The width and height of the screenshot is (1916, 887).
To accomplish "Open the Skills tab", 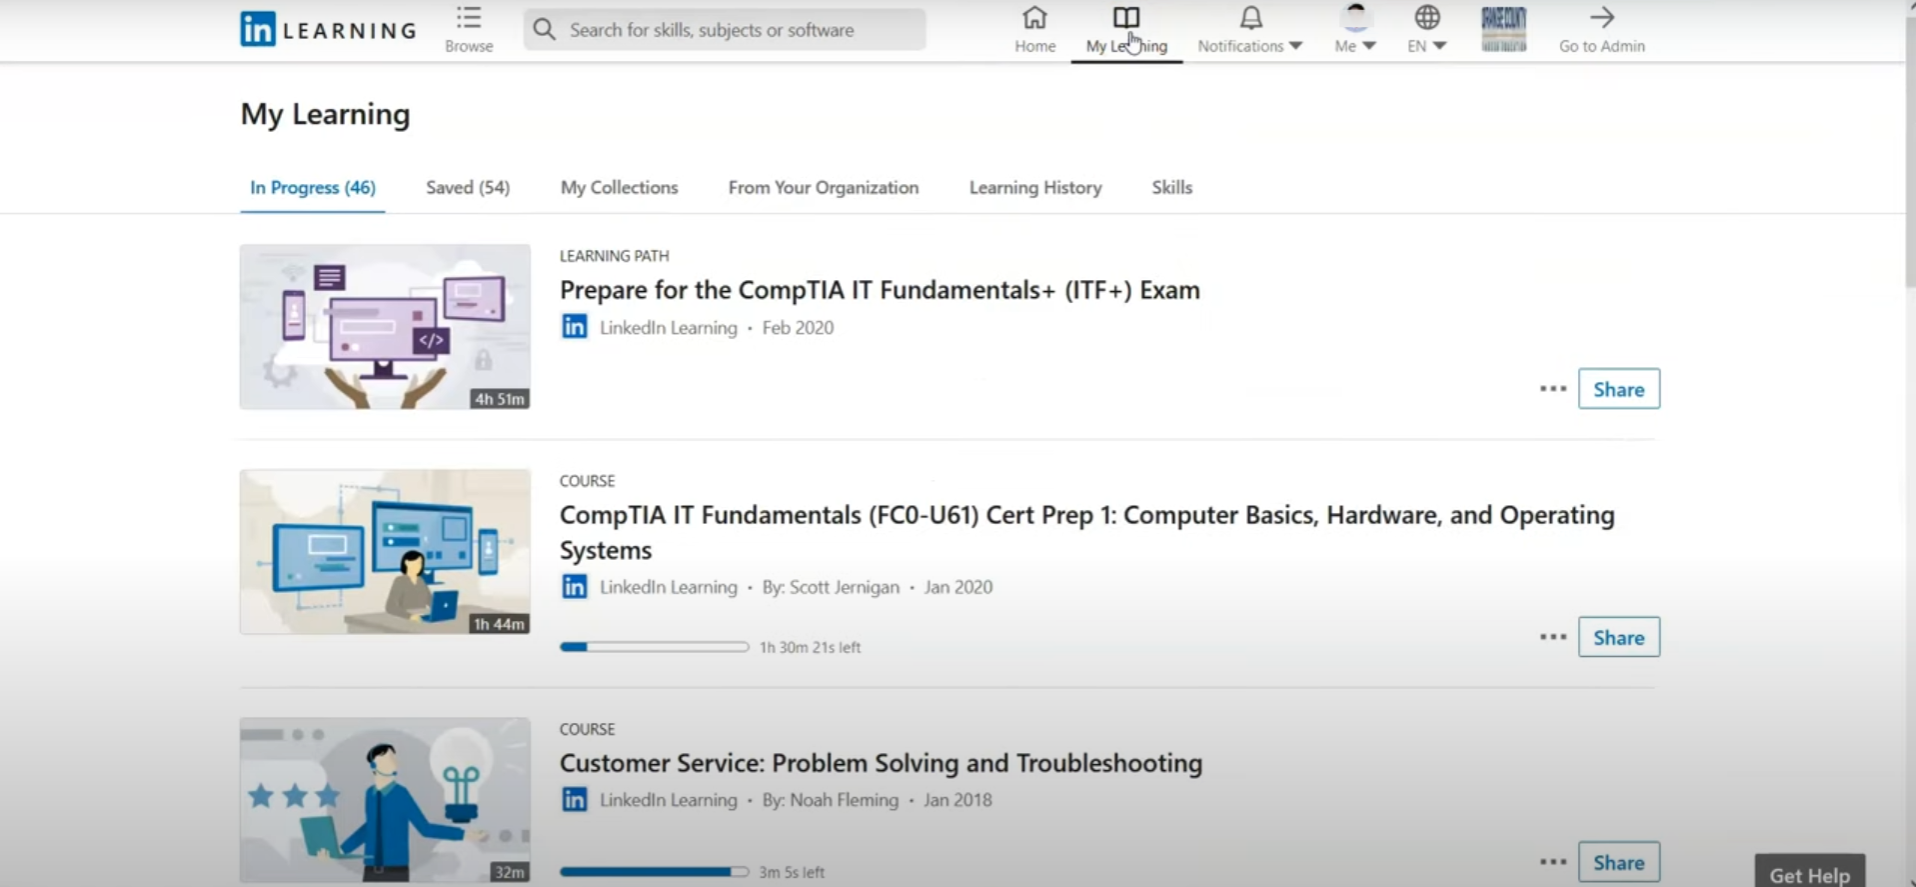I will click(1172, 187).
